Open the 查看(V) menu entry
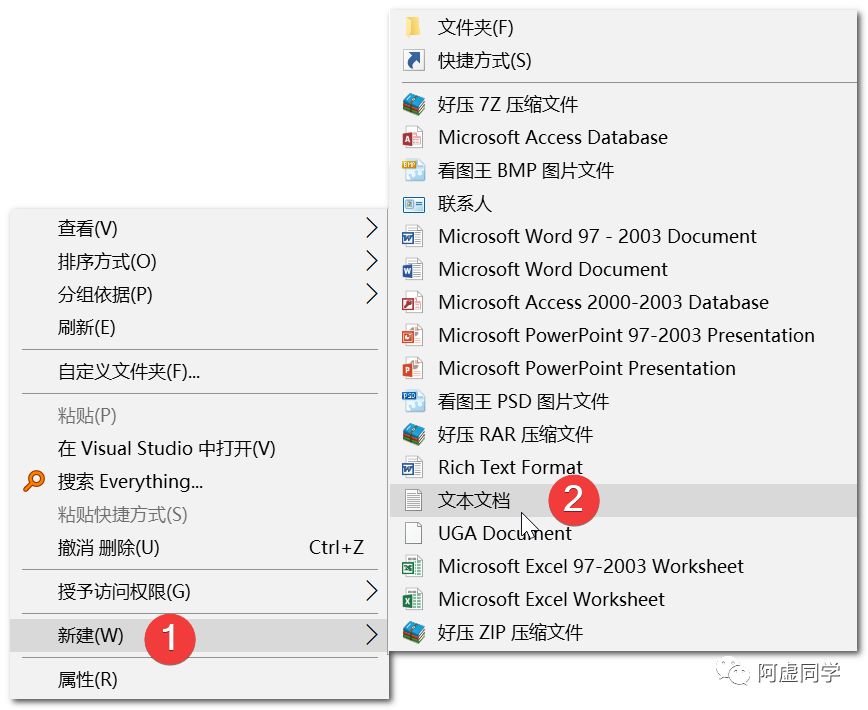 coord(199,228)
